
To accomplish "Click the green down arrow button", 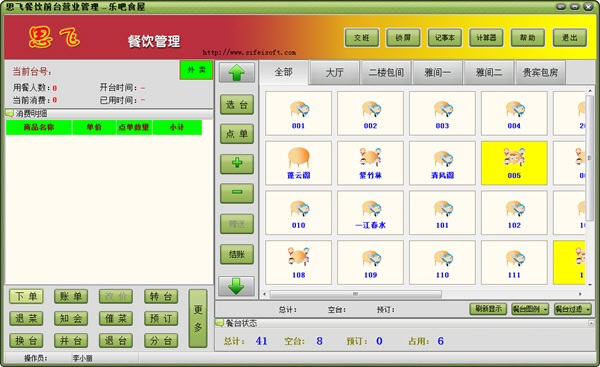I will click(236, 286).
